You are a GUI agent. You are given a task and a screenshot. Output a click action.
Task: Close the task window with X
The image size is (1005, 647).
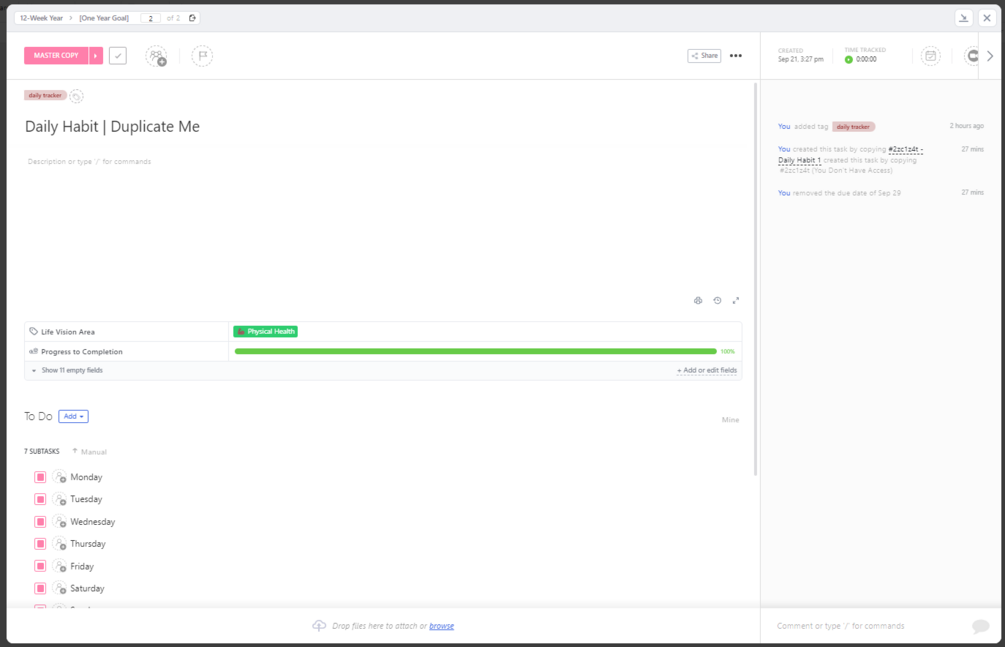pyautogui.click(x=987, y=18)
